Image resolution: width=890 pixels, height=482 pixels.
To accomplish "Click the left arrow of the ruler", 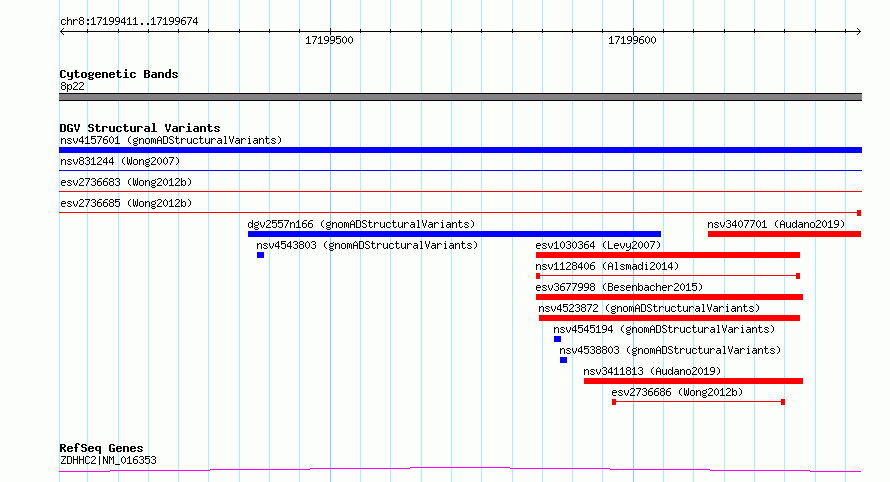I will click(62, 32).
